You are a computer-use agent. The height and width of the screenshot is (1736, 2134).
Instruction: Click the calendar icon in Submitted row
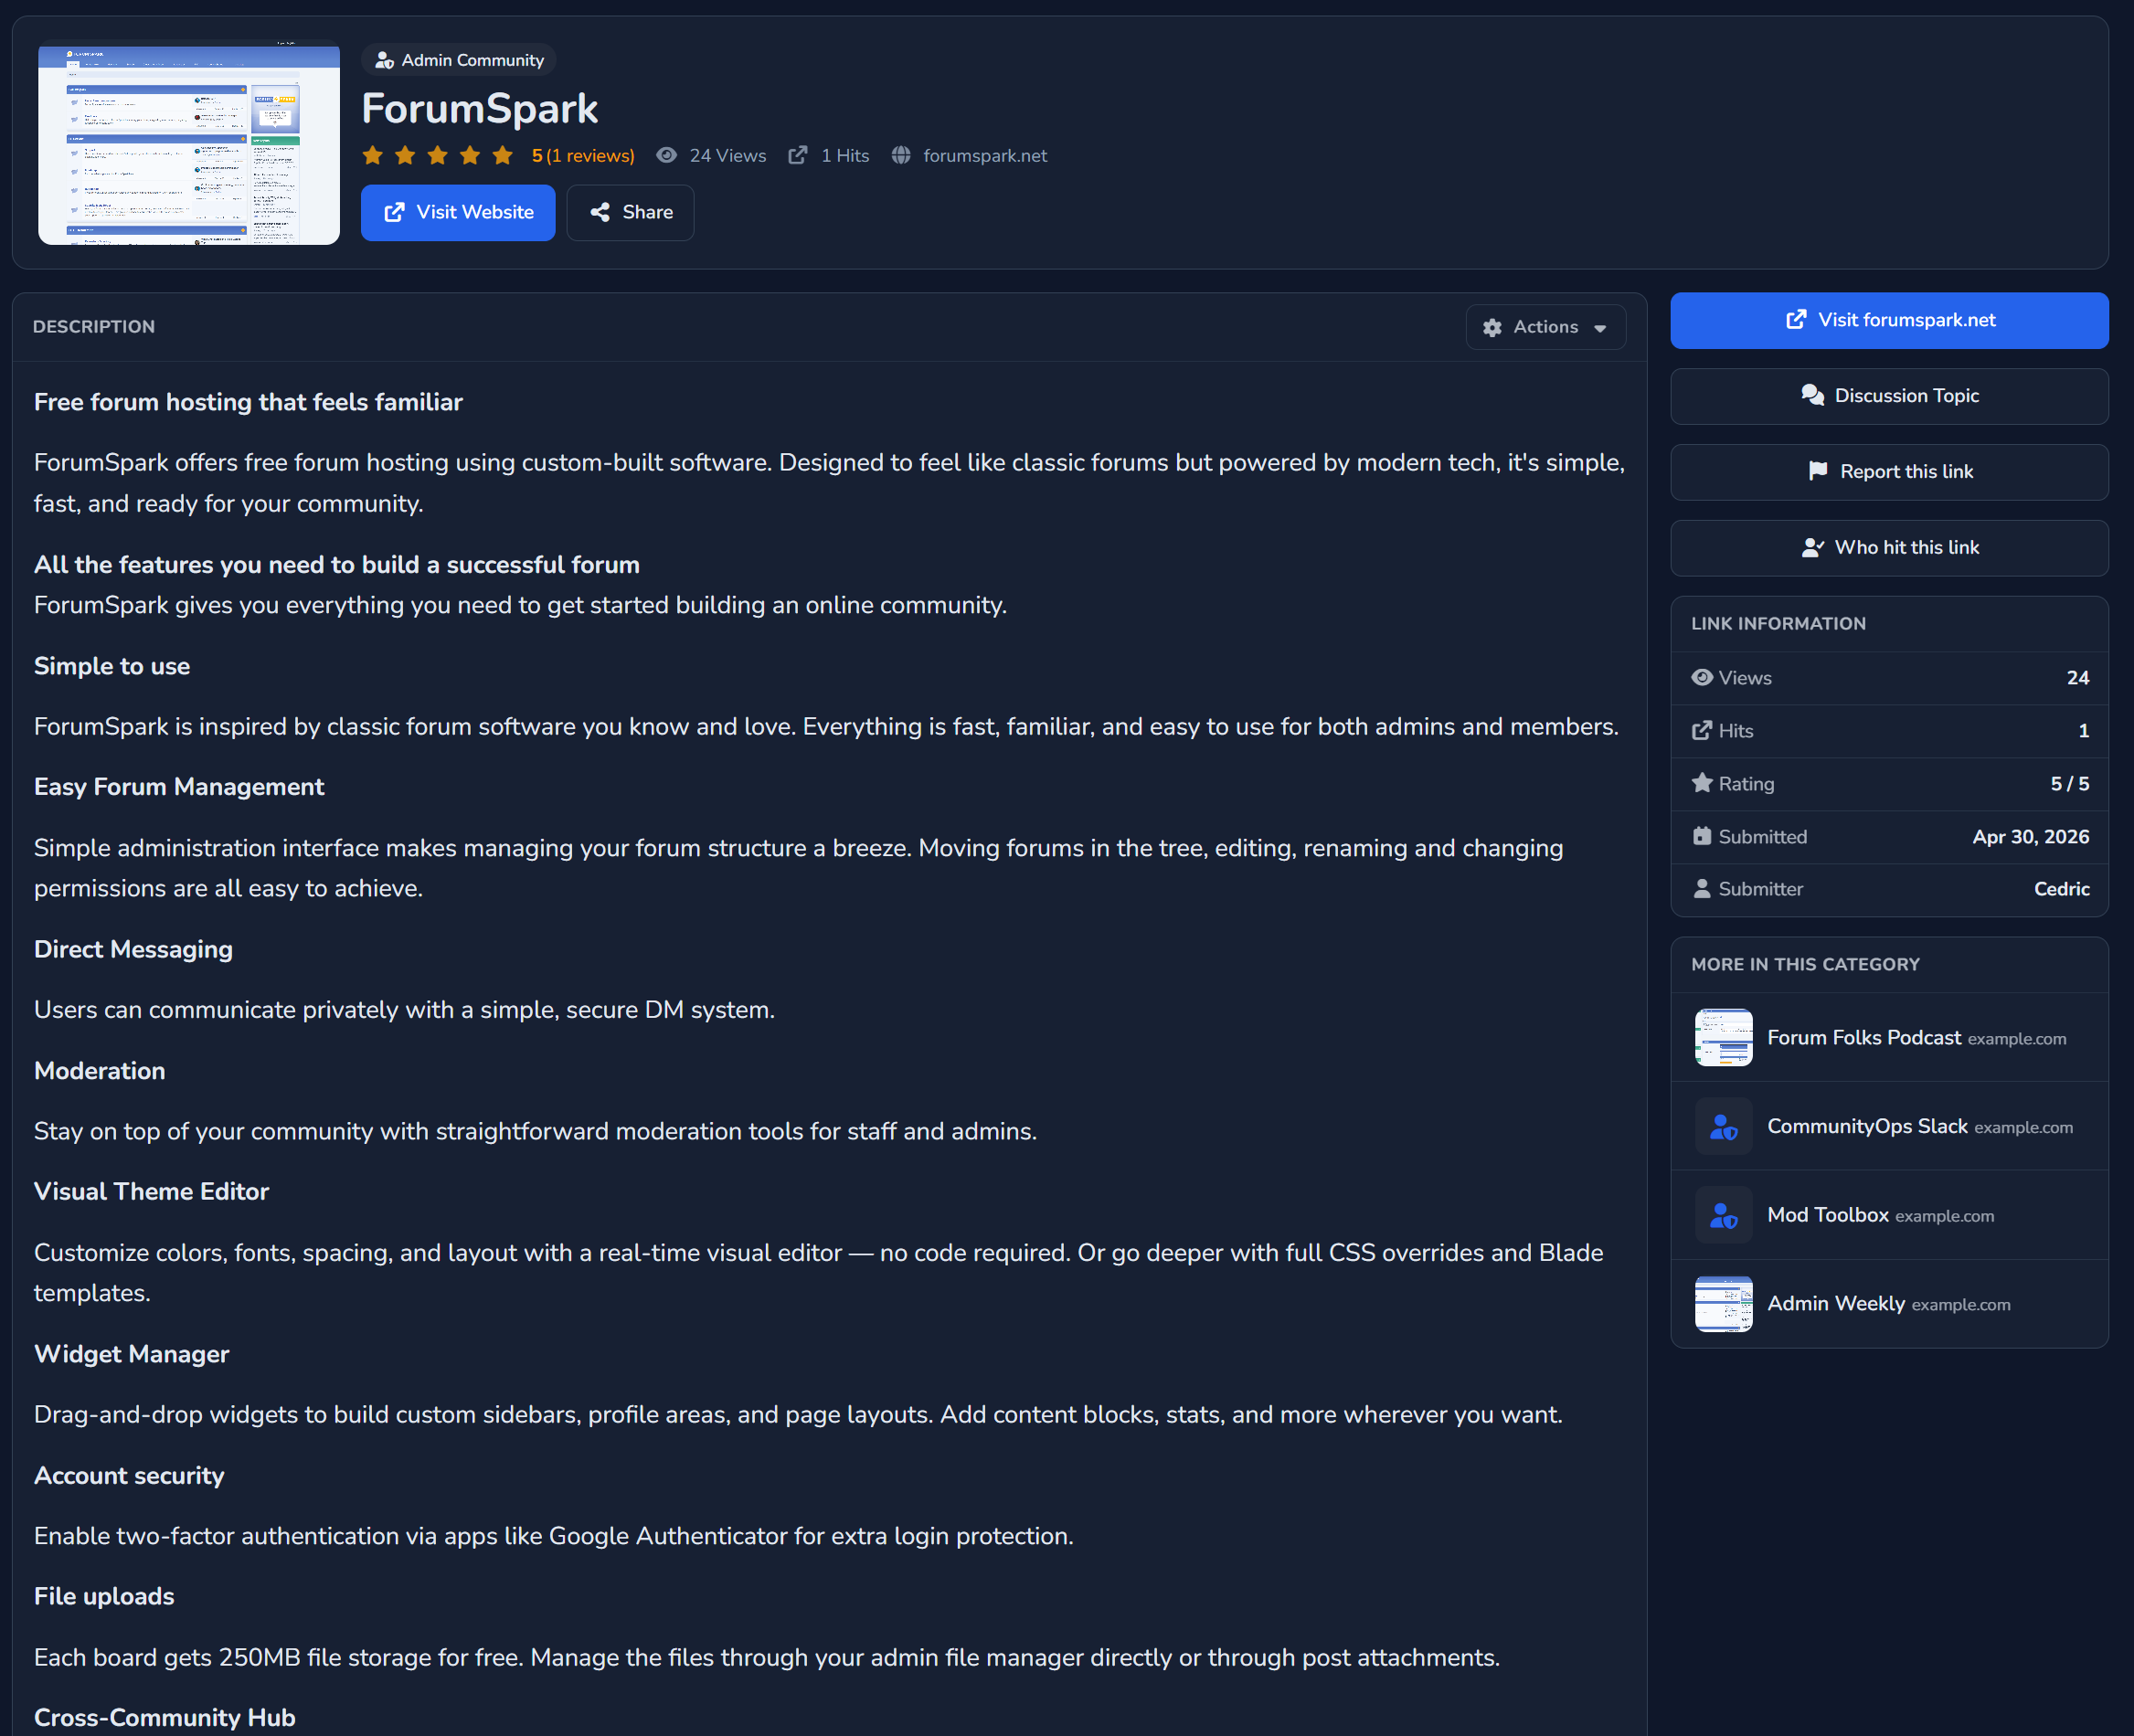click(1702, 836)
